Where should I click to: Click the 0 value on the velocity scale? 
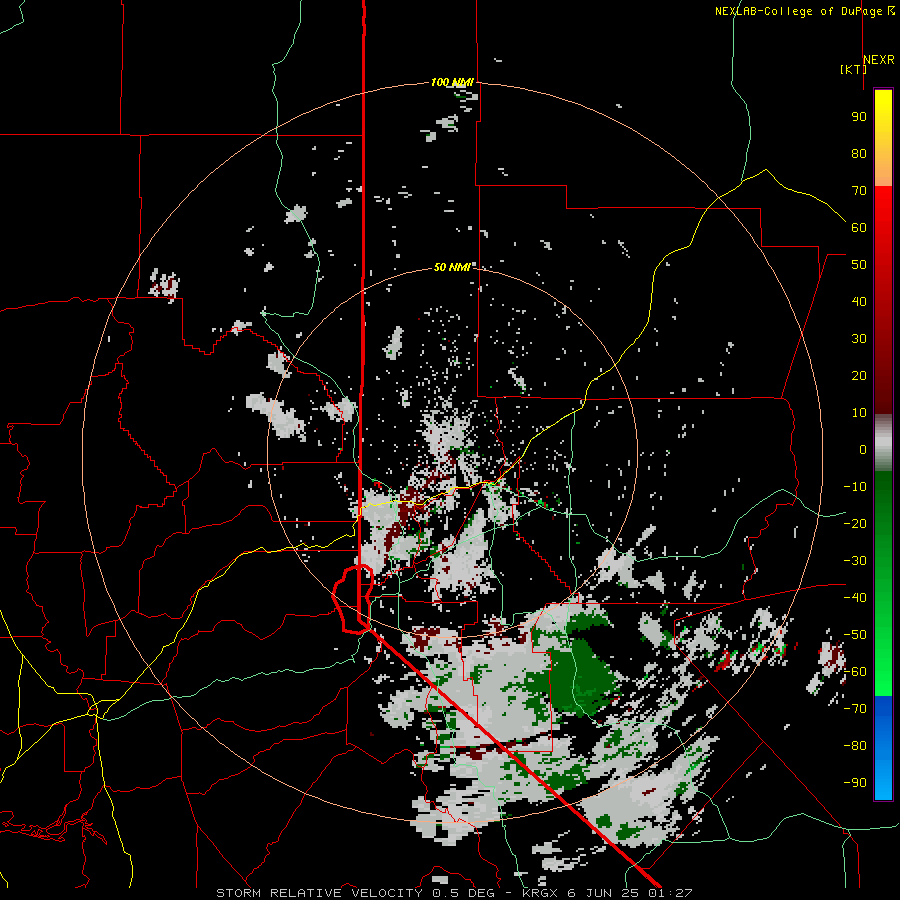click(x=863, y=450)
